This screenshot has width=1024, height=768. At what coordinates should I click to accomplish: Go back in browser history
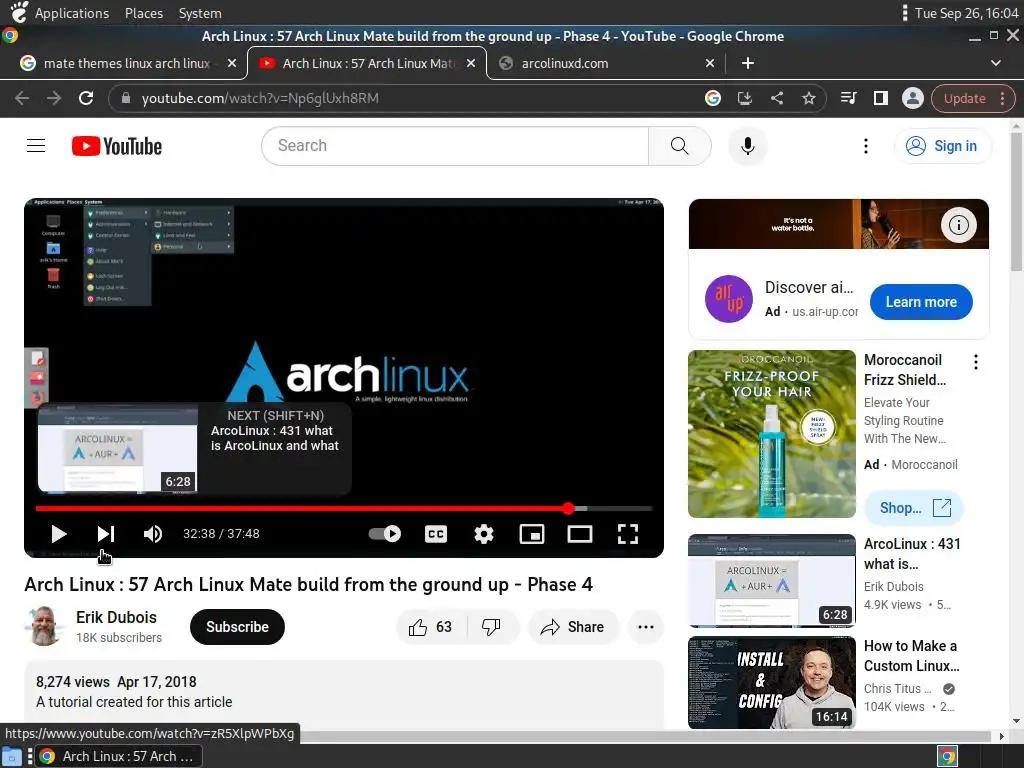point(22,98)
